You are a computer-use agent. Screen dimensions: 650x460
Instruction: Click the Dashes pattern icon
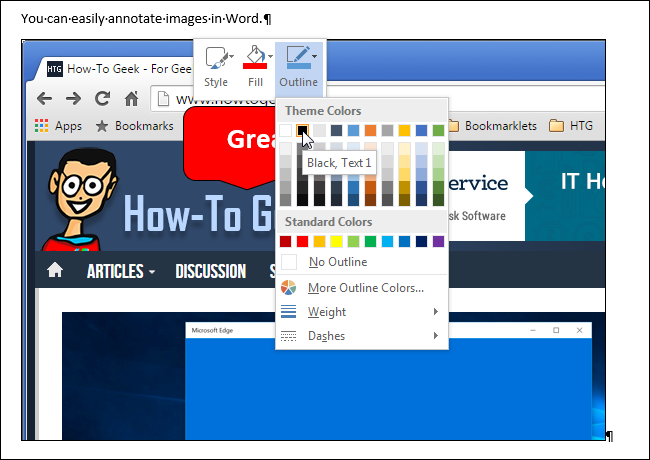tap(289, 336)
